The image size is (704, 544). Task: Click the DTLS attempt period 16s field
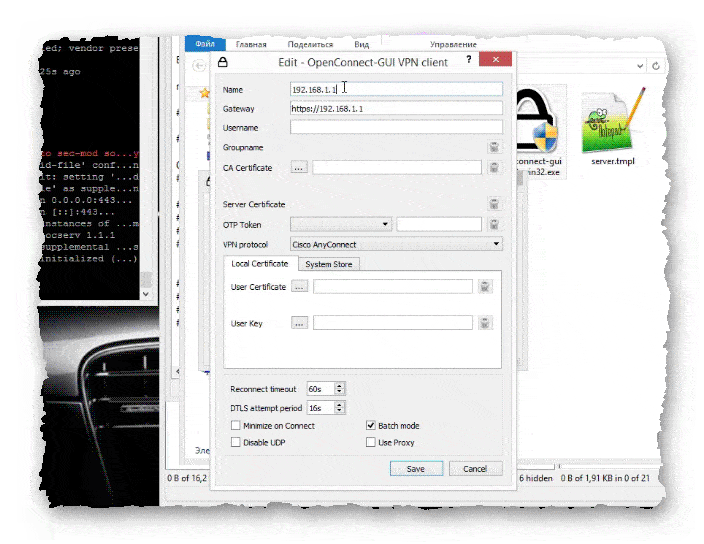[321, 408]
